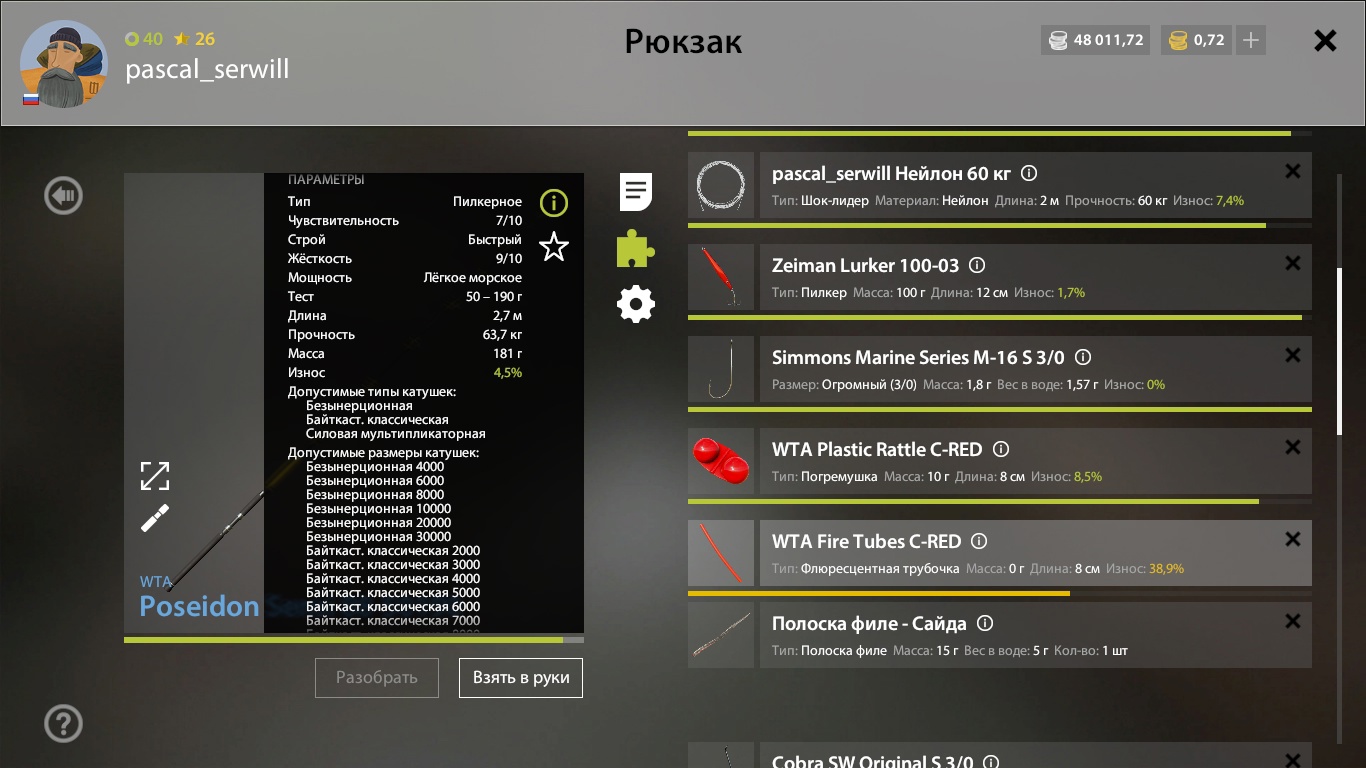Viewport: 1366px width, 768px height.
Task: Click the silver coins balance 48 011,72
Action: pos(1095,41)
